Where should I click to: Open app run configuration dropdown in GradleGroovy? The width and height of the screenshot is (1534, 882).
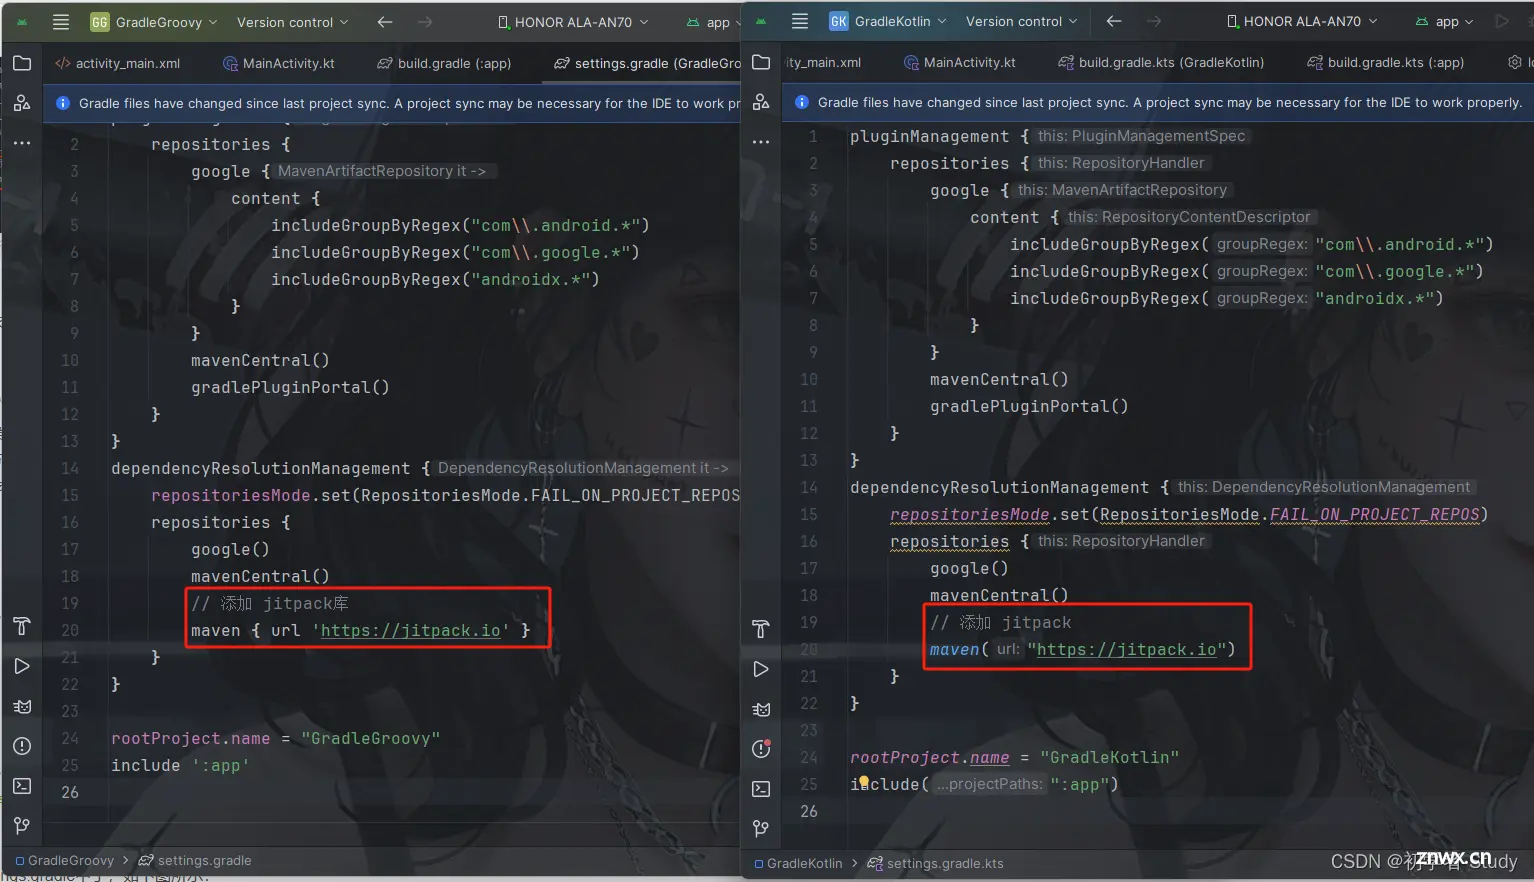pyautogui.click(x=714, y=22)
